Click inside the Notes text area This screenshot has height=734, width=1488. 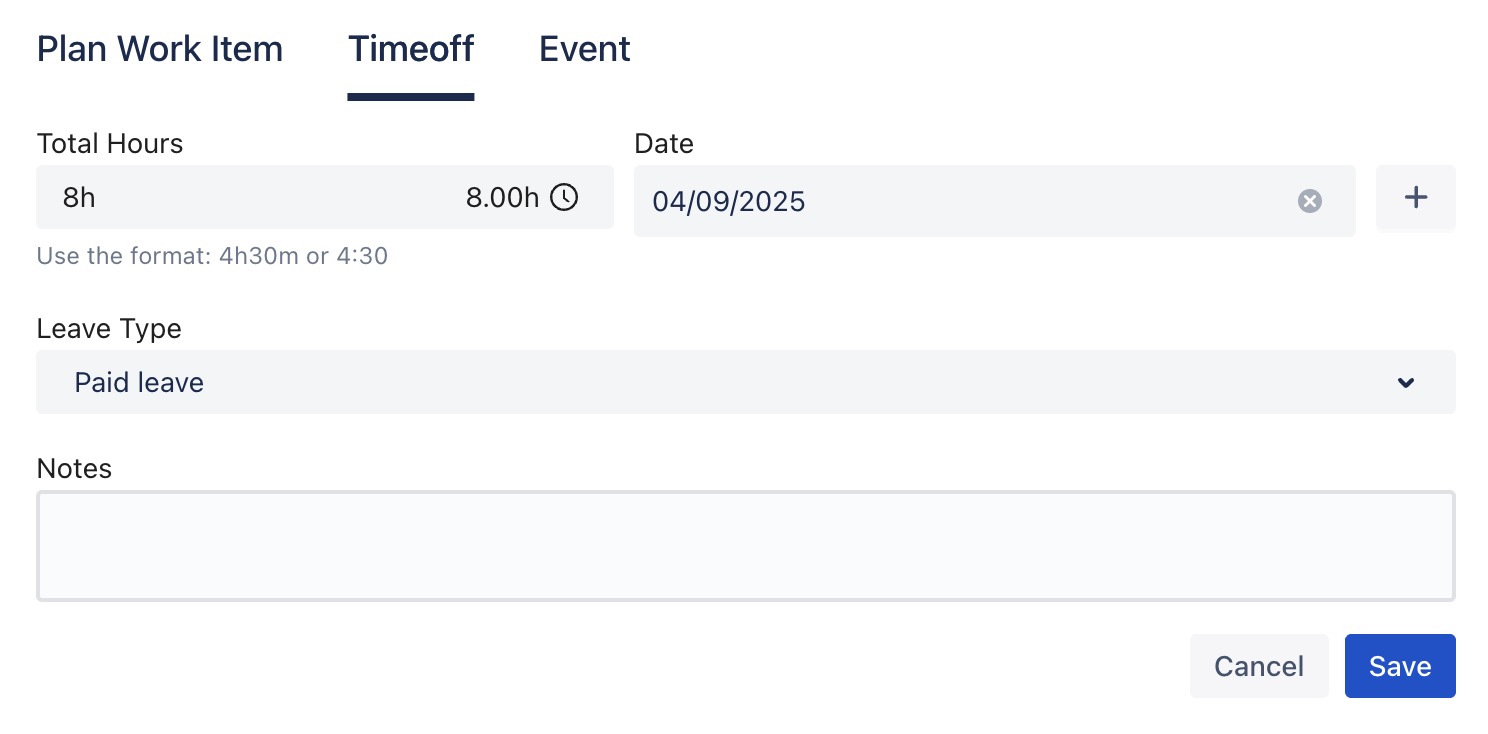[x=745, y=545]
